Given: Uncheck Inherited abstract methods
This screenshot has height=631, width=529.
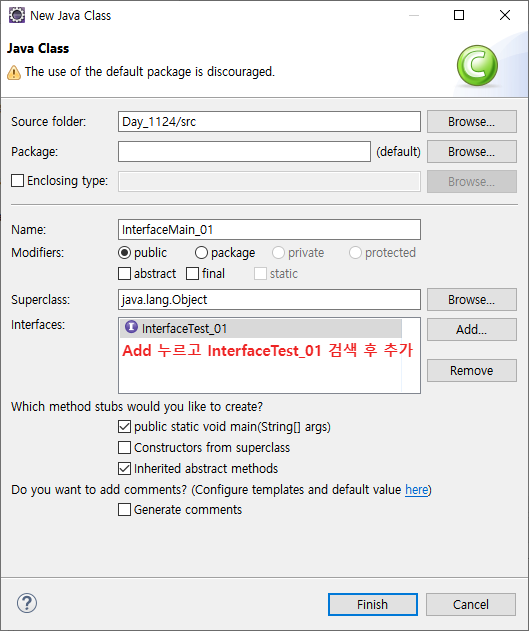Looking at the screenshot, I should [125, 468].
